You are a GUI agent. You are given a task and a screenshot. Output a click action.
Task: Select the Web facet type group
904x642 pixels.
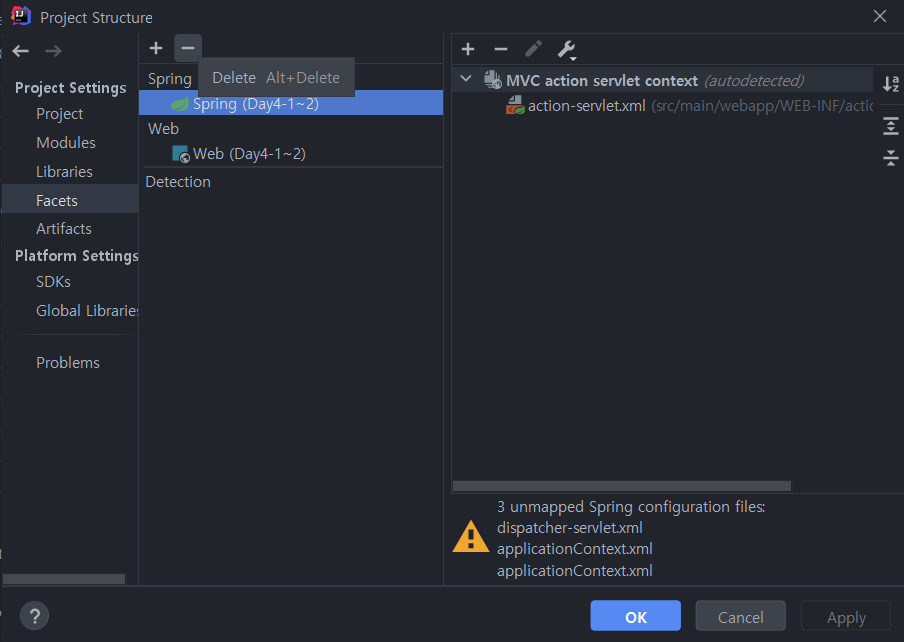[163, 129]
